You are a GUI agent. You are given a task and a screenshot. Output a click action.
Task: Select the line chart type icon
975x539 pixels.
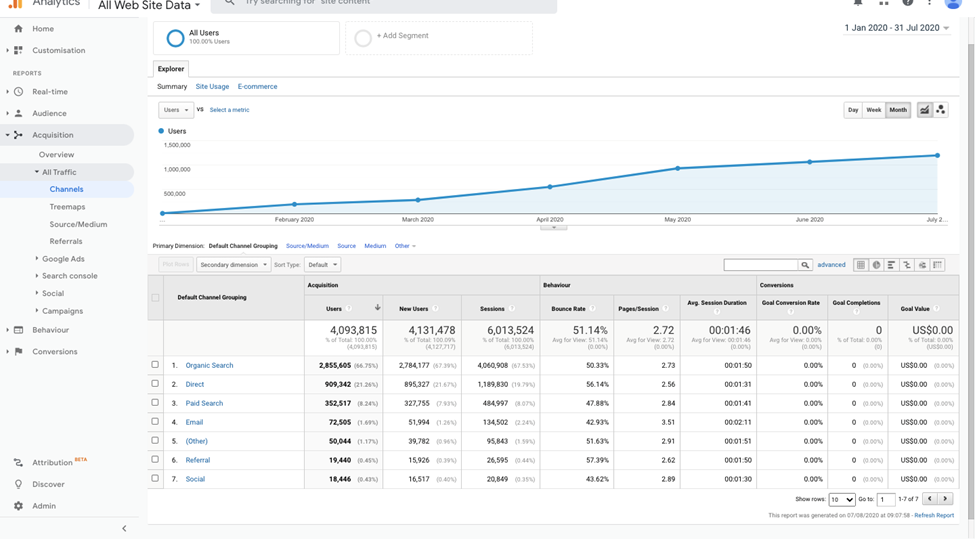coord(925,110)
